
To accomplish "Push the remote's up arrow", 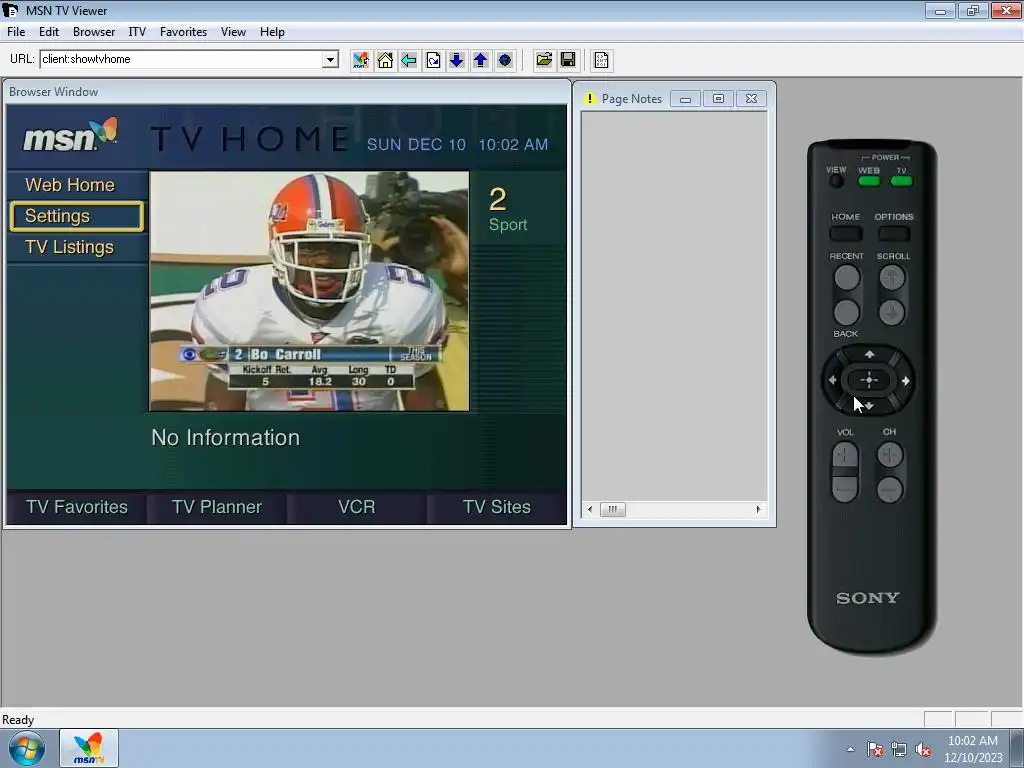I will coord(869,355).
